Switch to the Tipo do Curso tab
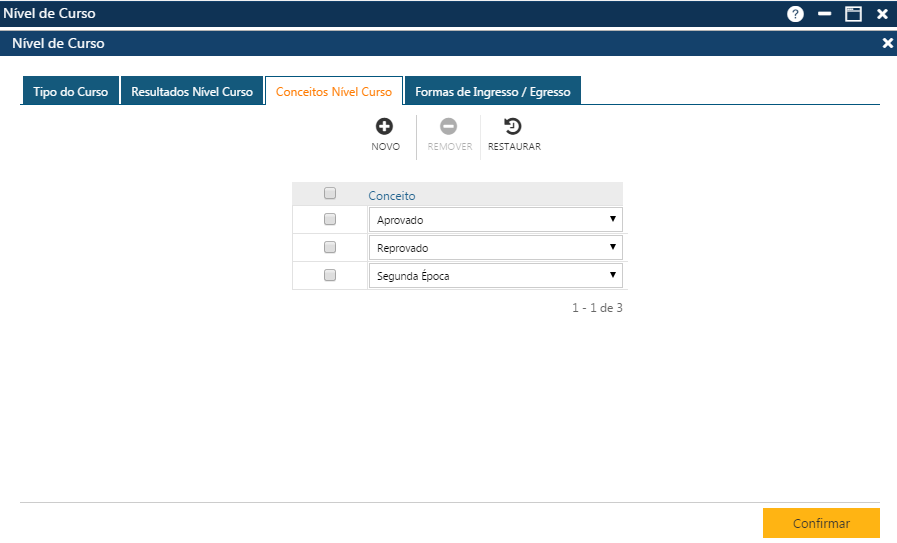The height and width of the screenshot is (543, 897). tap(70, 91)
